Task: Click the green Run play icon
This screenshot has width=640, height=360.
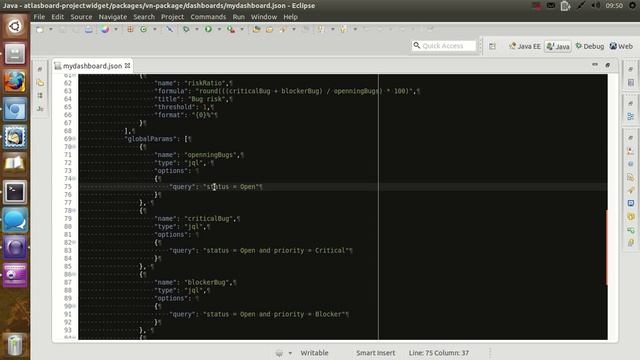Action: click(208, 29)
